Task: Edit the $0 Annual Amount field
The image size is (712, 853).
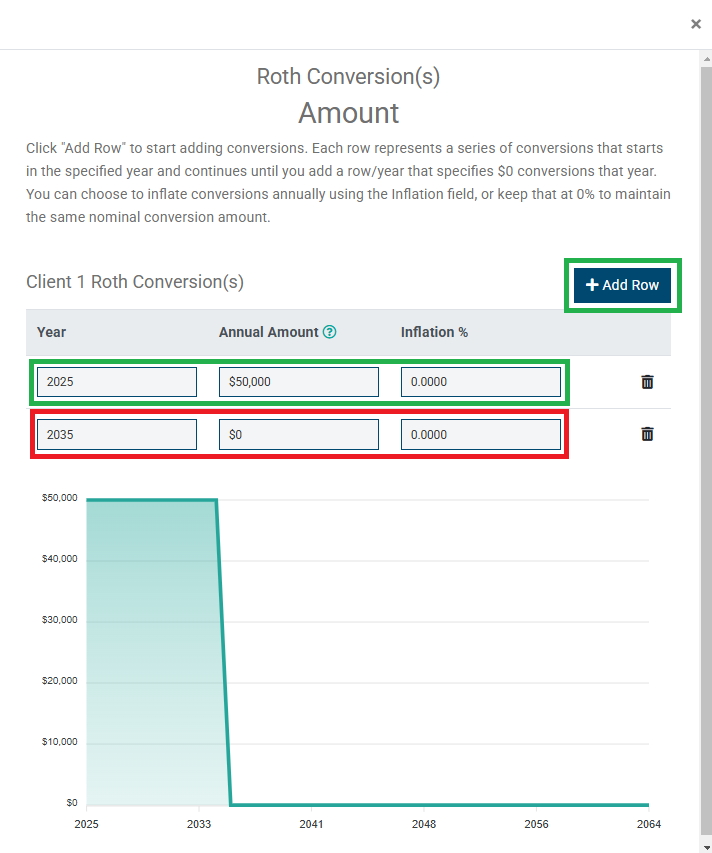Action: [299, 434]
